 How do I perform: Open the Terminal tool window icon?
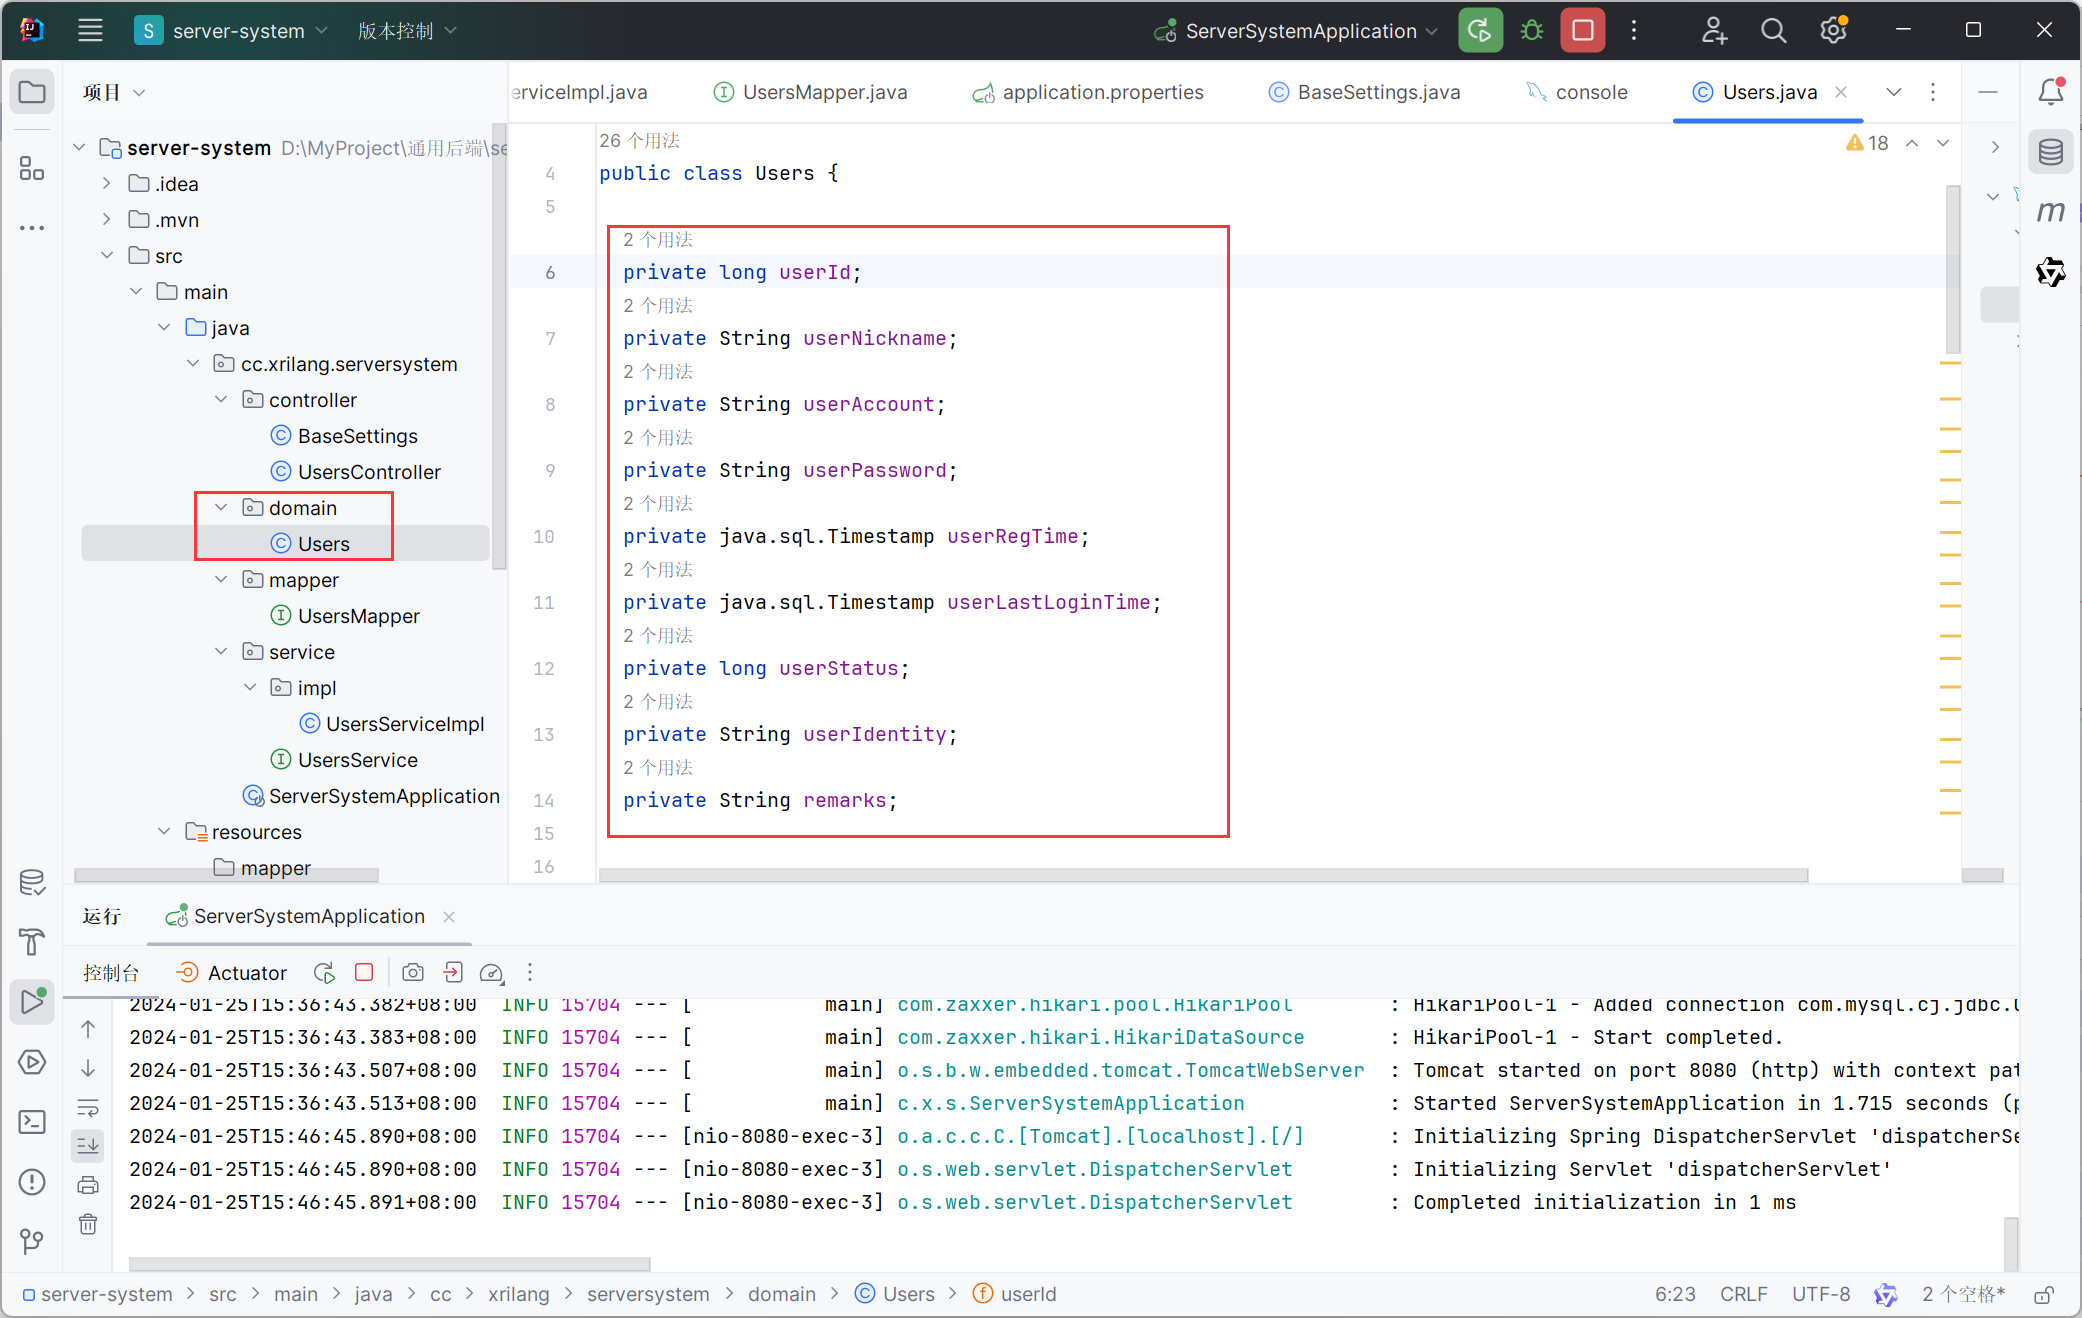coord(32,1122)
